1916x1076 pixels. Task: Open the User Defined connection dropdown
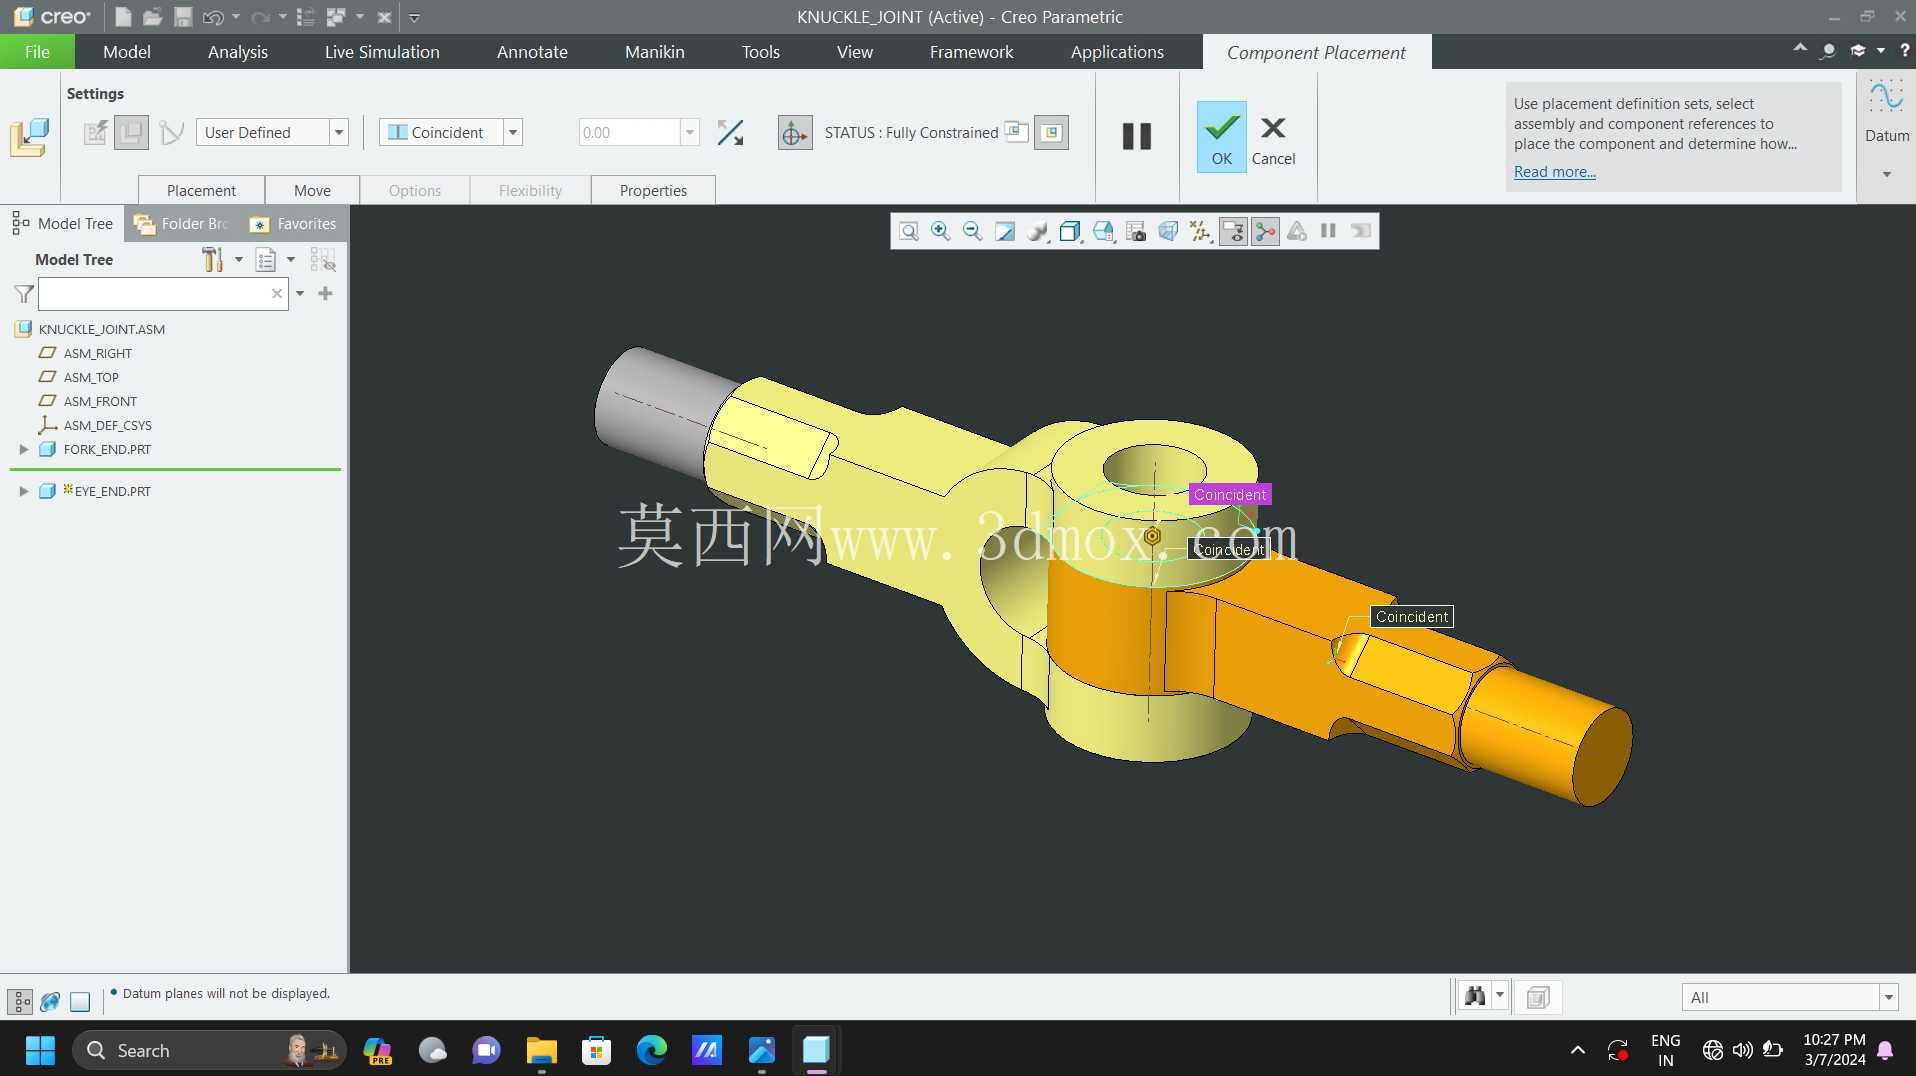pos(339,132)
